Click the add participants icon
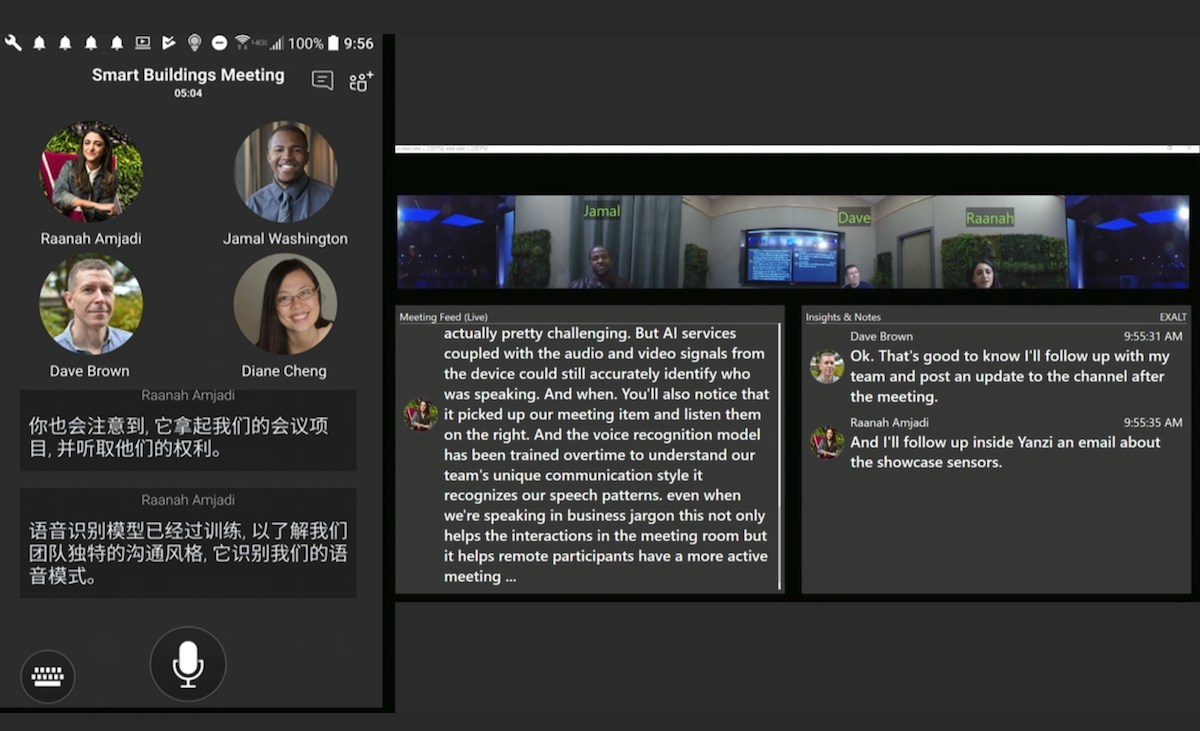Image resolution: width=1200 pixels, height=731 pixels. click(x=361, y=81)
